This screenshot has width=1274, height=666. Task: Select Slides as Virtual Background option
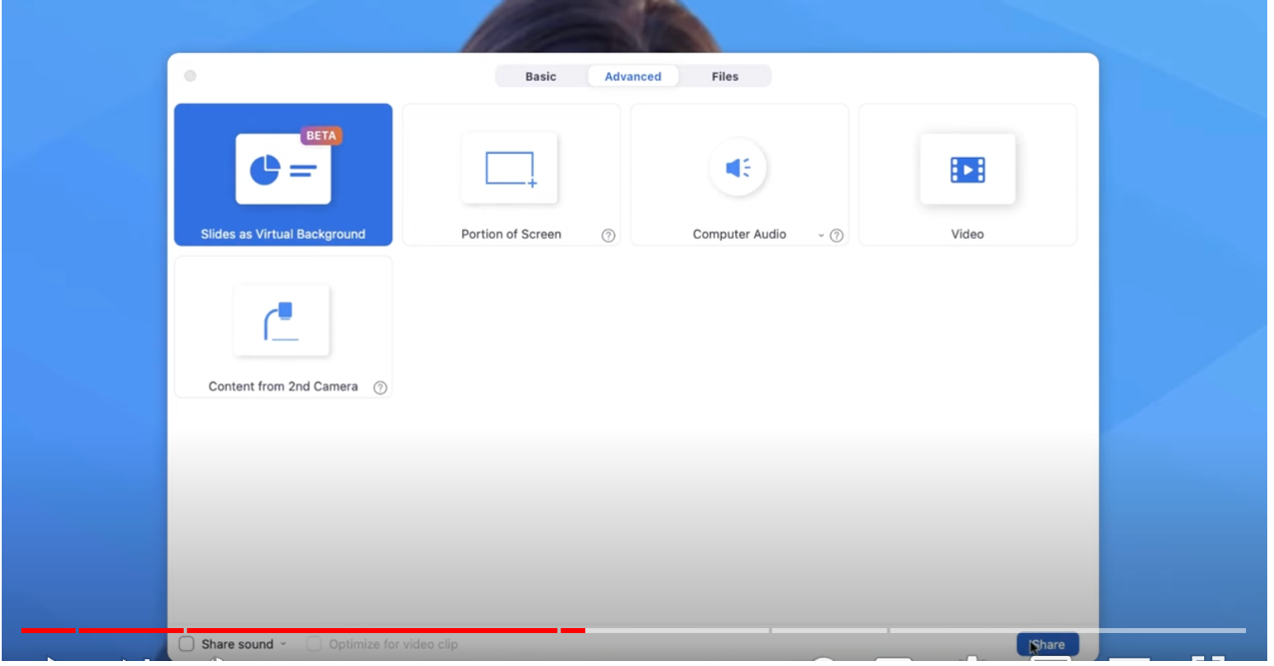tap(283, 175)
